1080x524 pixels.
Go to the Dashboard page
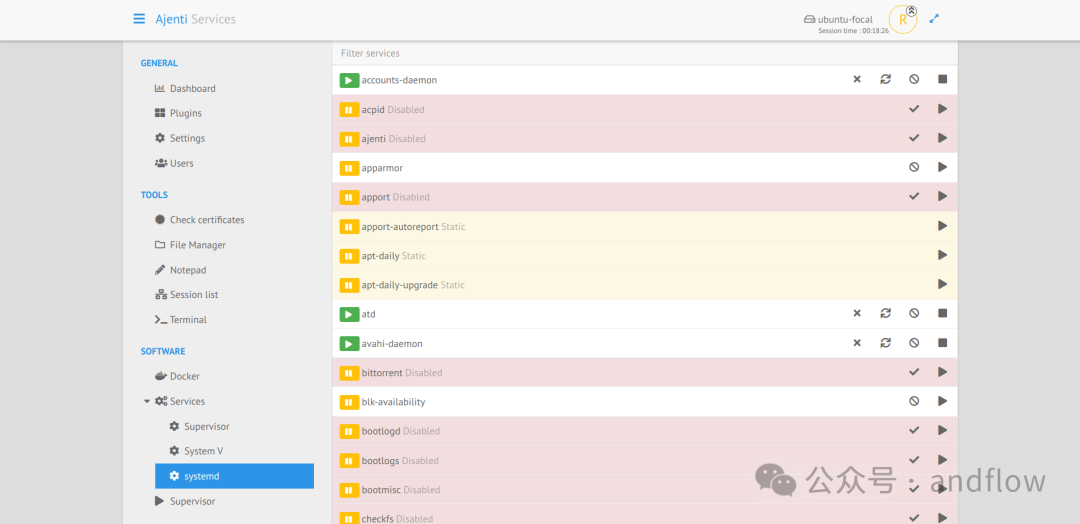point(185,88)
